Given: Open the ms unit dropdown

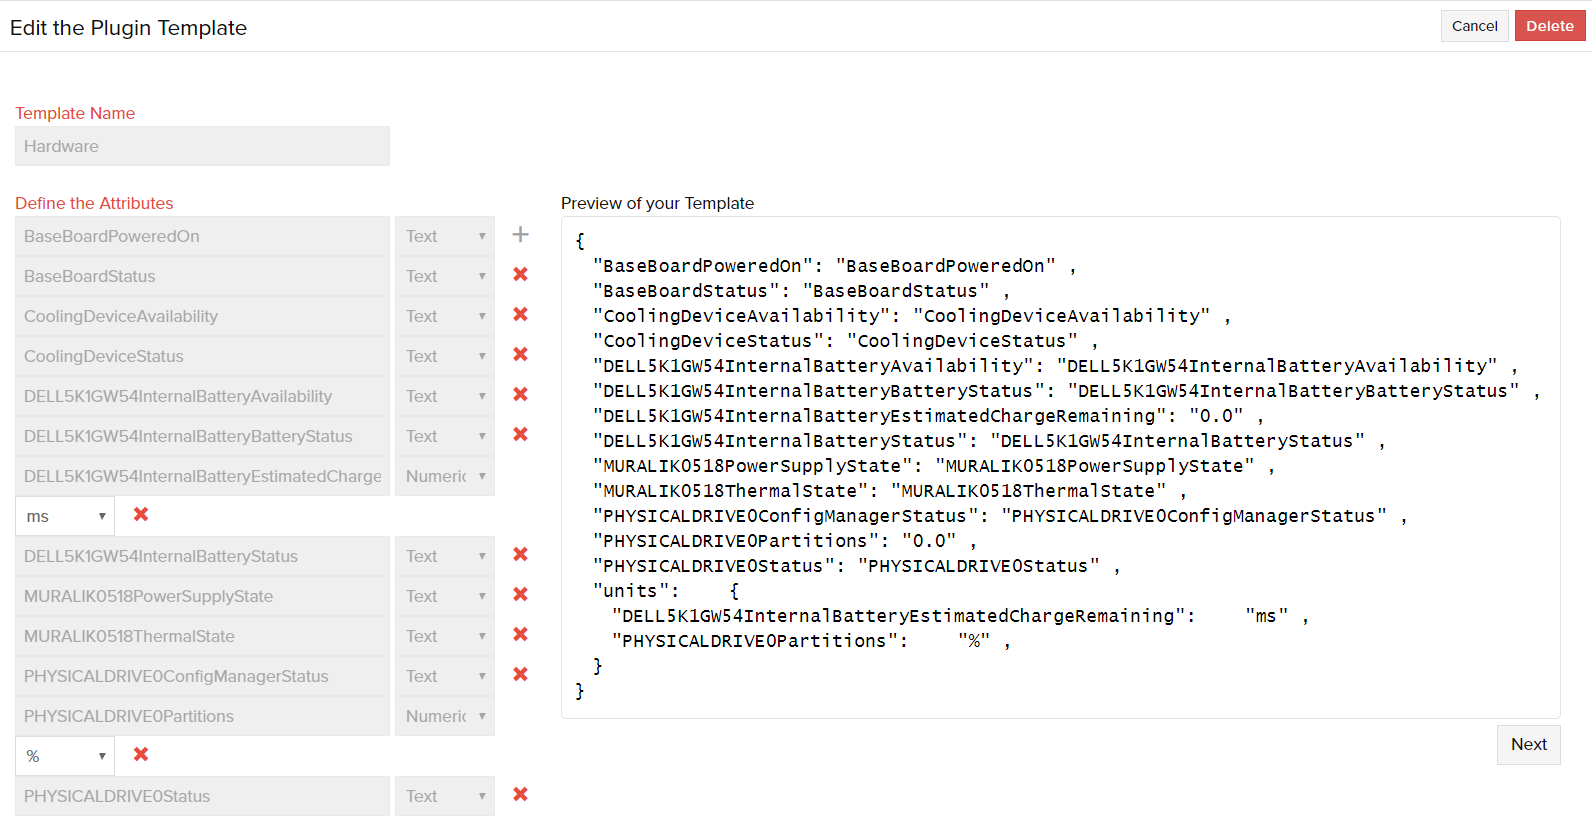Looking at the screenshot, I should [x=65, y=516].
